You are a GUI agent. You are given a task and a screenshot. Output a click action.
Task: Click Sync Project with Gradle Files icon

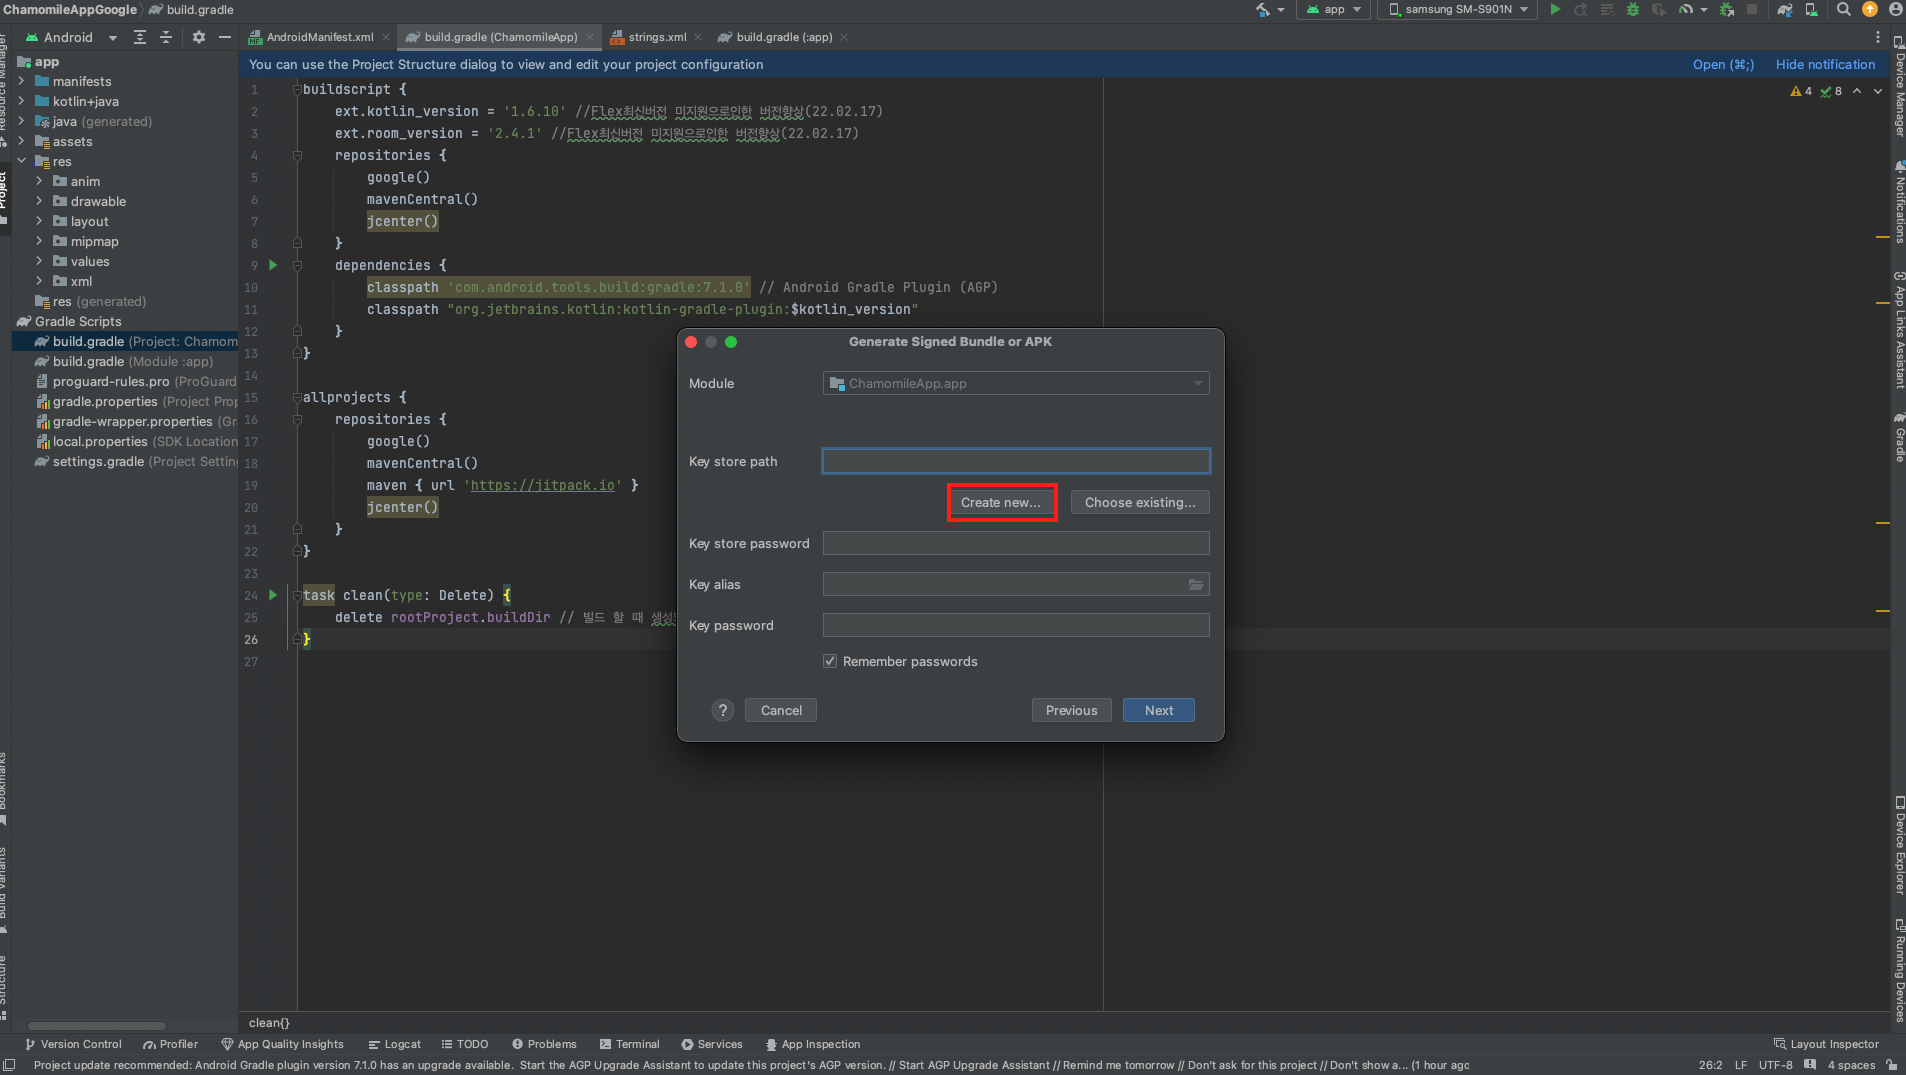tap(1785, 10)
